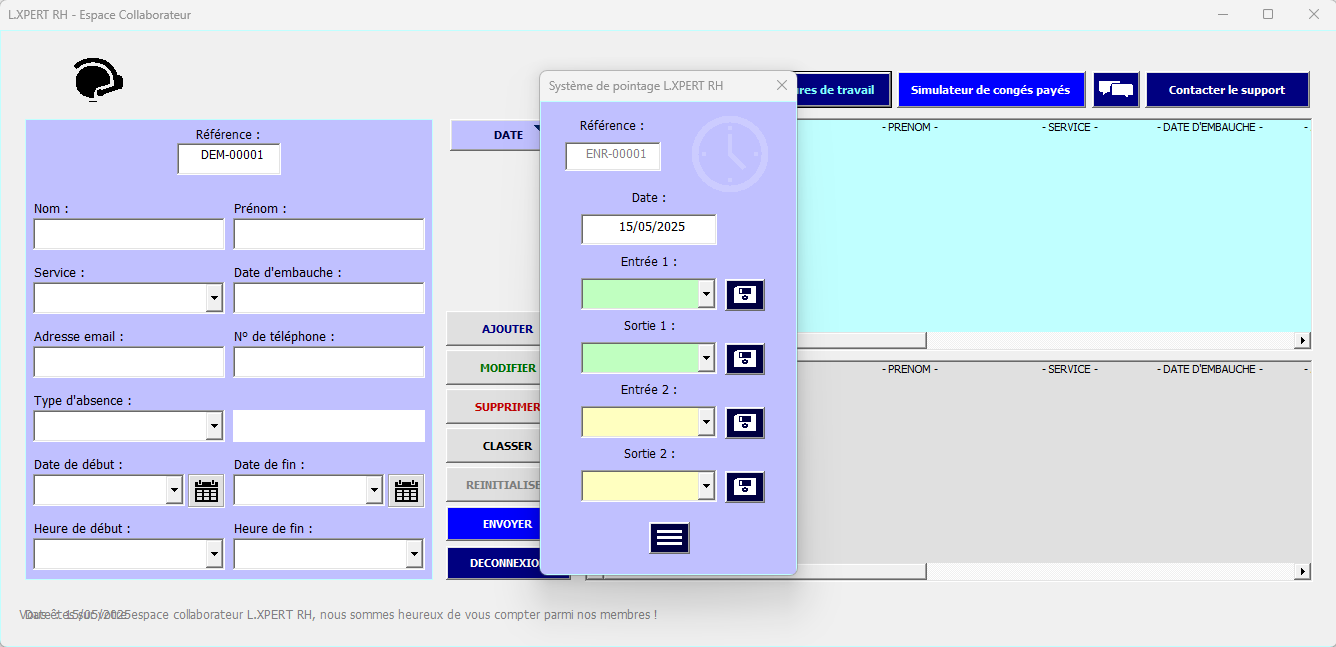Viewport: 1336px width, 647px height.
Task: Expand the Entrée 2 time dropdown
Action: (x=707, y=423)
